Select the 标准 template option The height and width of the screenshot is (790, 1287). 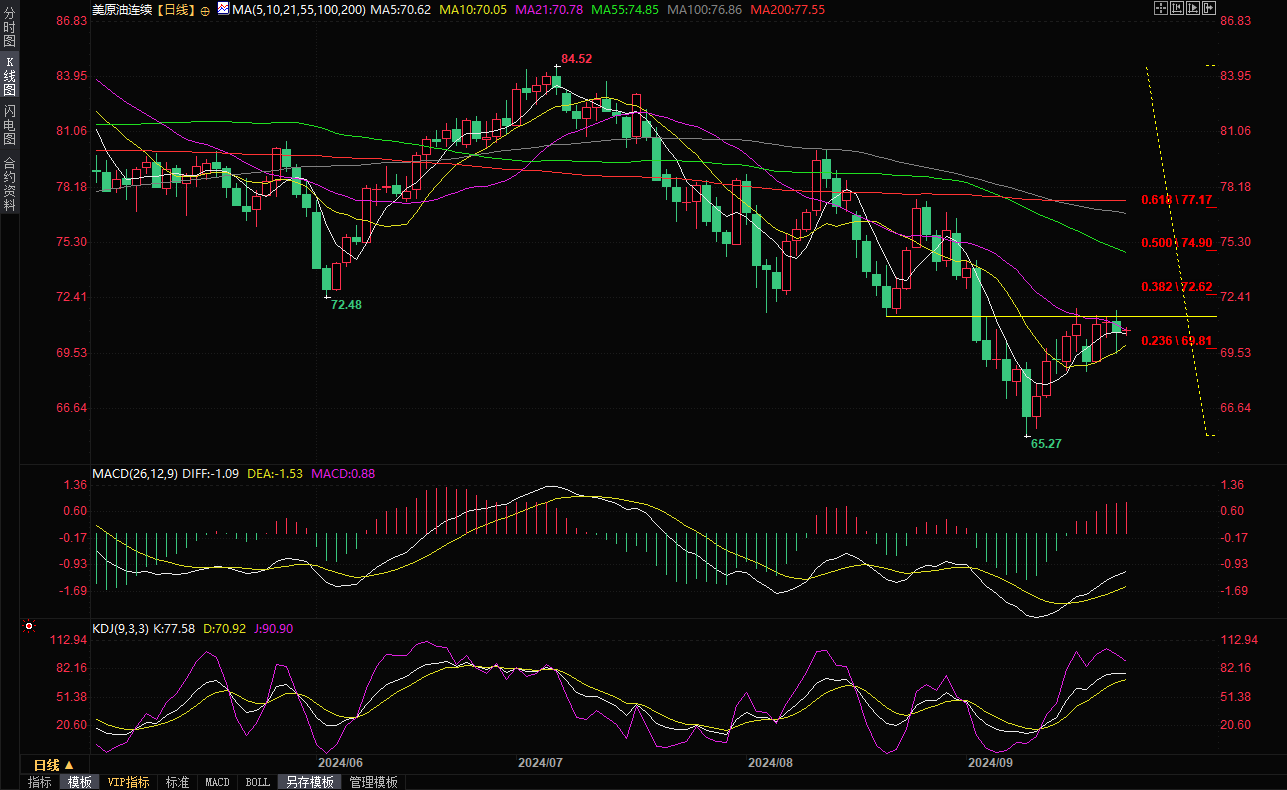[x=177, y=782]
